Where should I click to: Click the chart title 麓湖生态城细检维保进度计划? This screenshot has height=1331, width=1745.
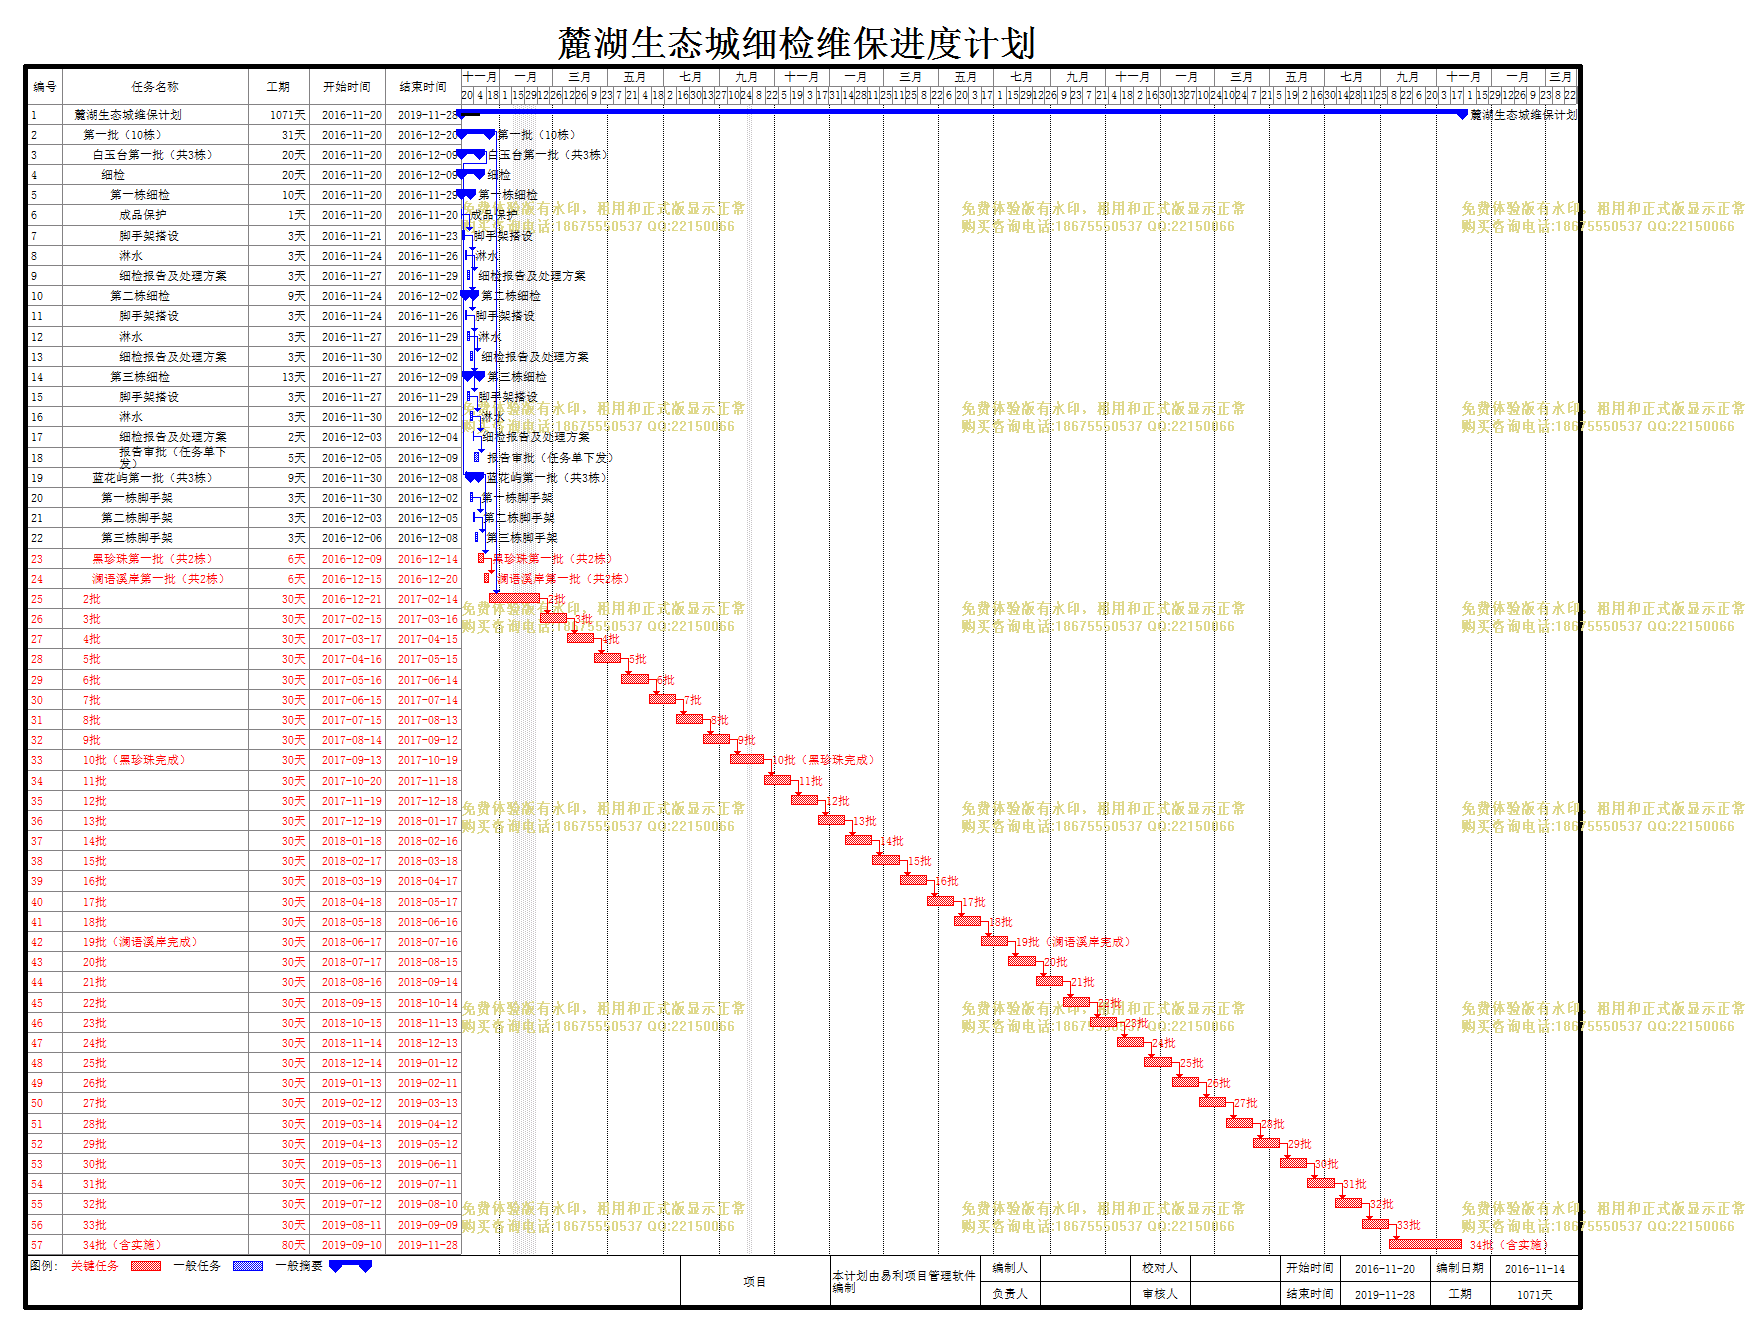[x=796, y=44]
